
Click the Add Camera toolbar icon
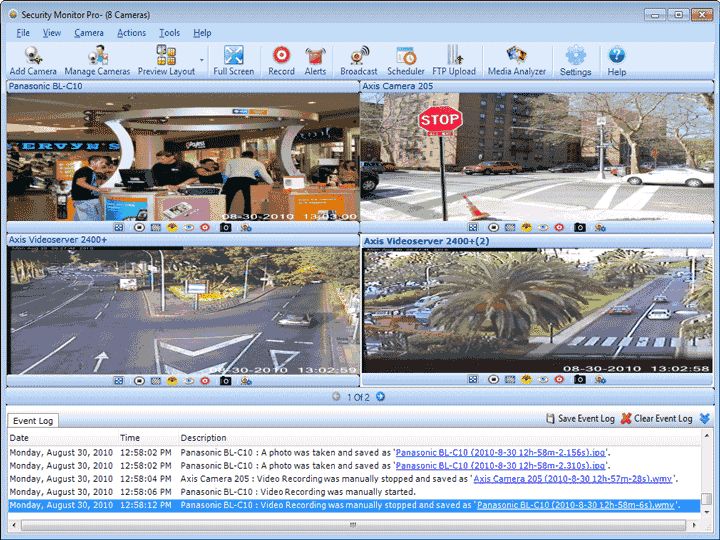coord(33,60)
